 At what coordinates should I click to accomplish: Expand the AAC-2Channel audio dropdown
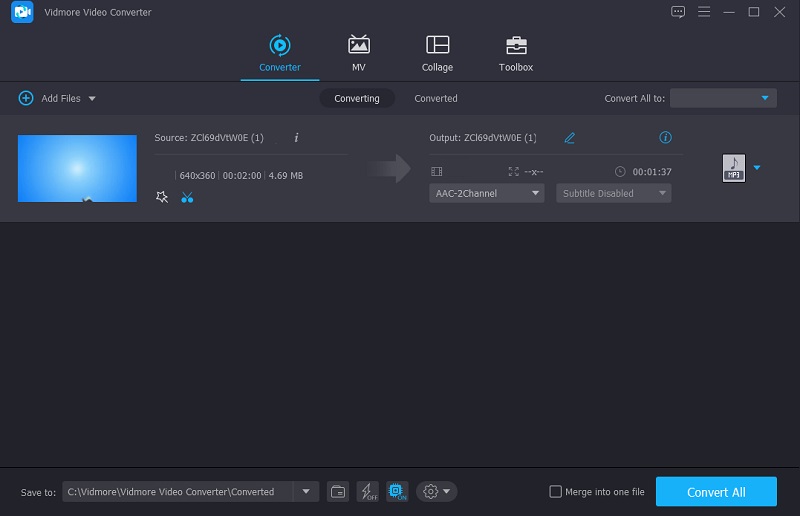tap(487, 193)
